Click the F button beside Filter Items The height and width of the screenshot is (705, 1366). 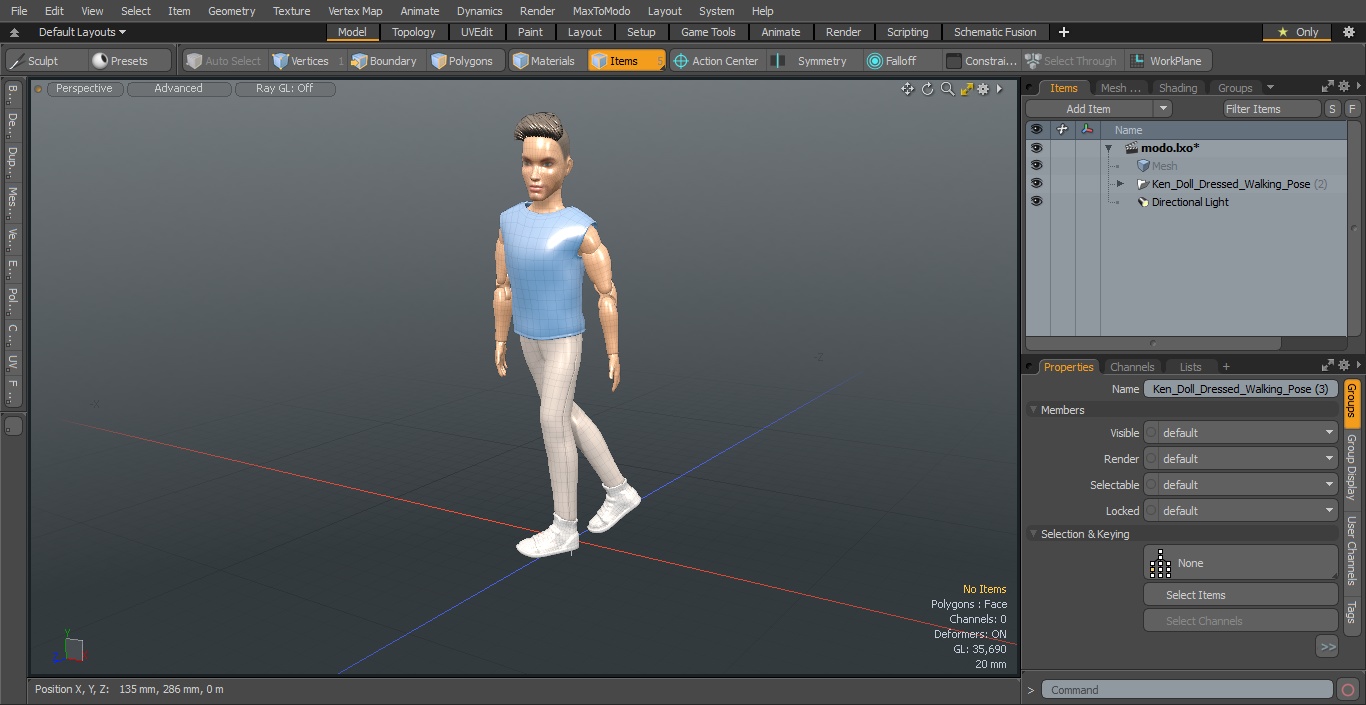1352,109
